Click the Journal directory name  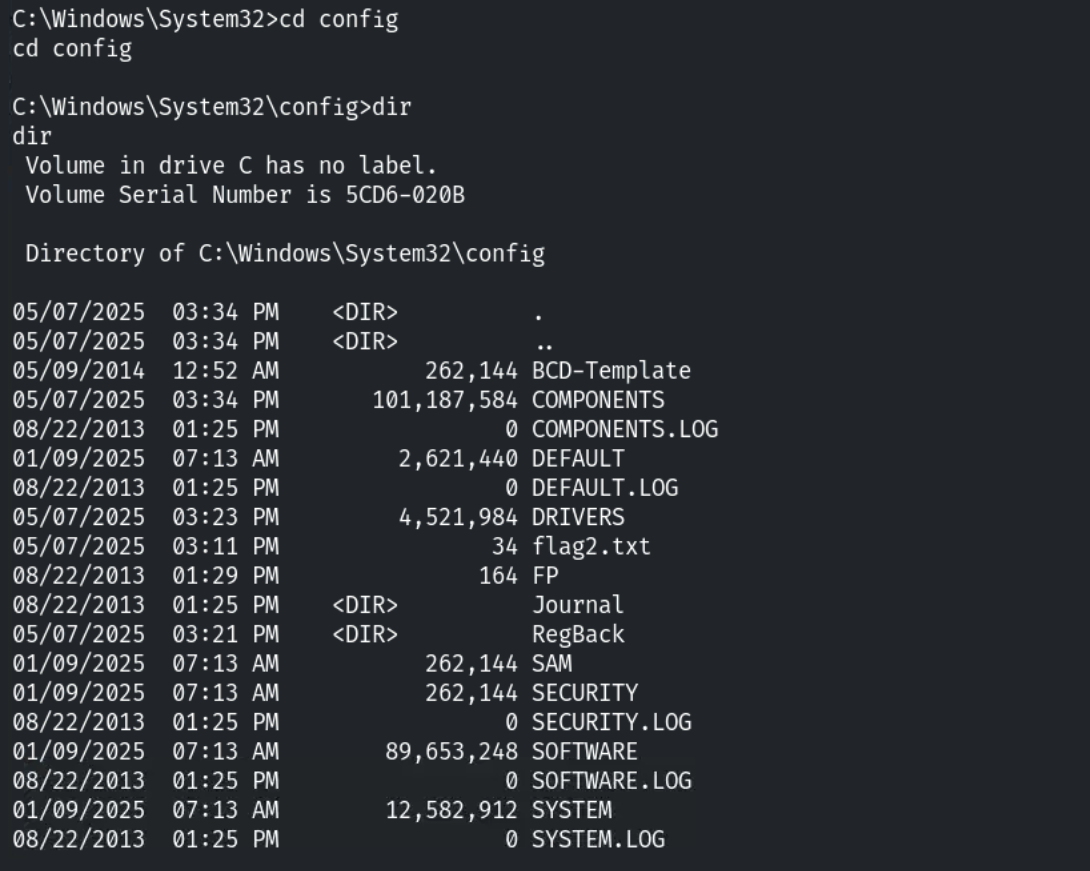coord(578,605)
